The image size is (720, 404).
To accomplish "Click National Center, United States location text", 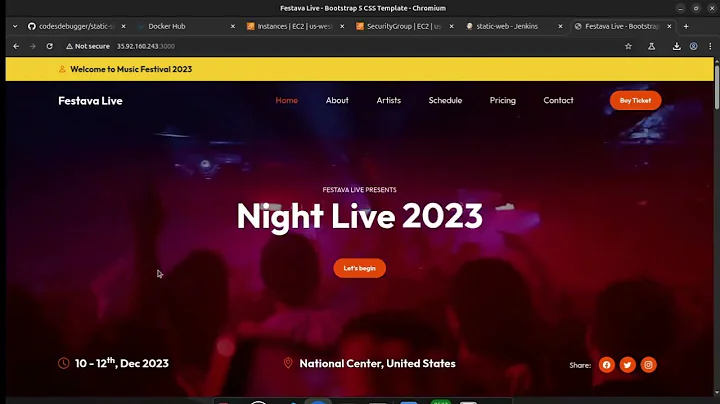I will click(x=377, y=364).
